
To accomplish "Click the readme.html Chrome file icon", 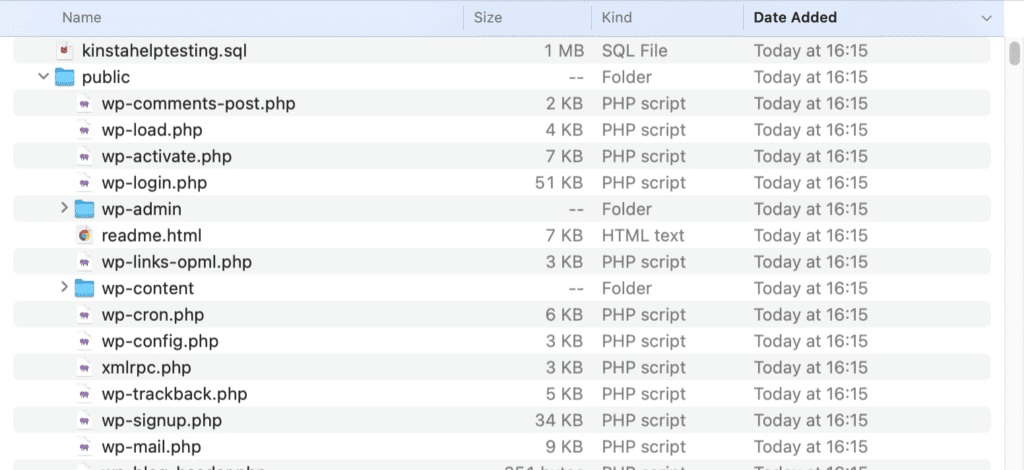I will (x=85, y=236).
